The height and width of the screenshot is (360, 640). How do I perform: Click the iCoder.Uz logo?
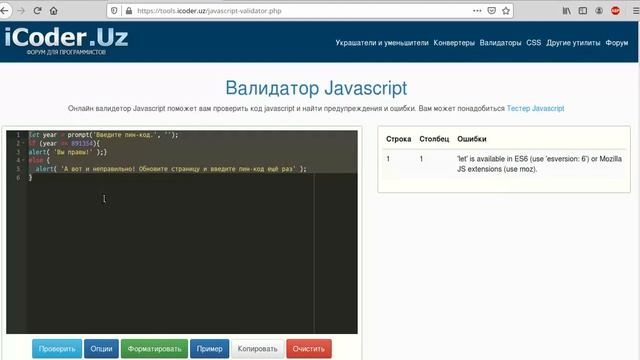[66, 40]
